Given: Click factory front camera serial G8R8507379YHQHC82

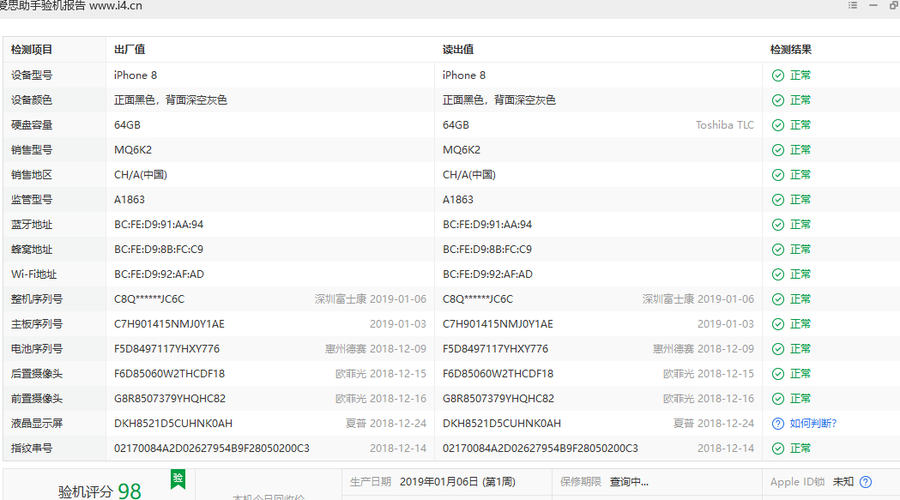Looking at the screenshot, I should pos(169,399).
